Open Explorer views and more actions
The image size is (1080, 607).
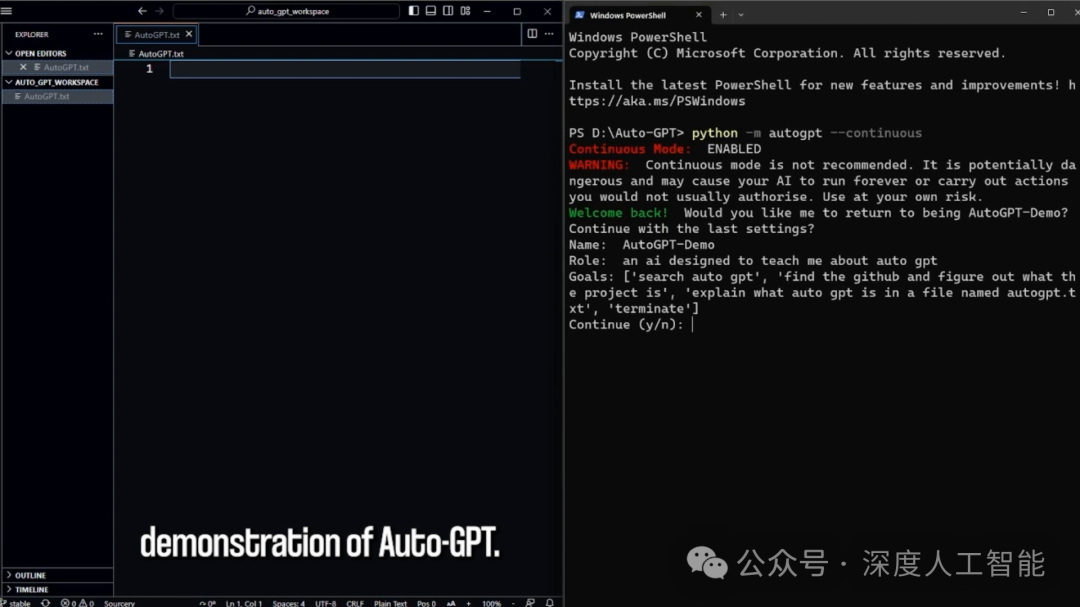tap(98, 34)
